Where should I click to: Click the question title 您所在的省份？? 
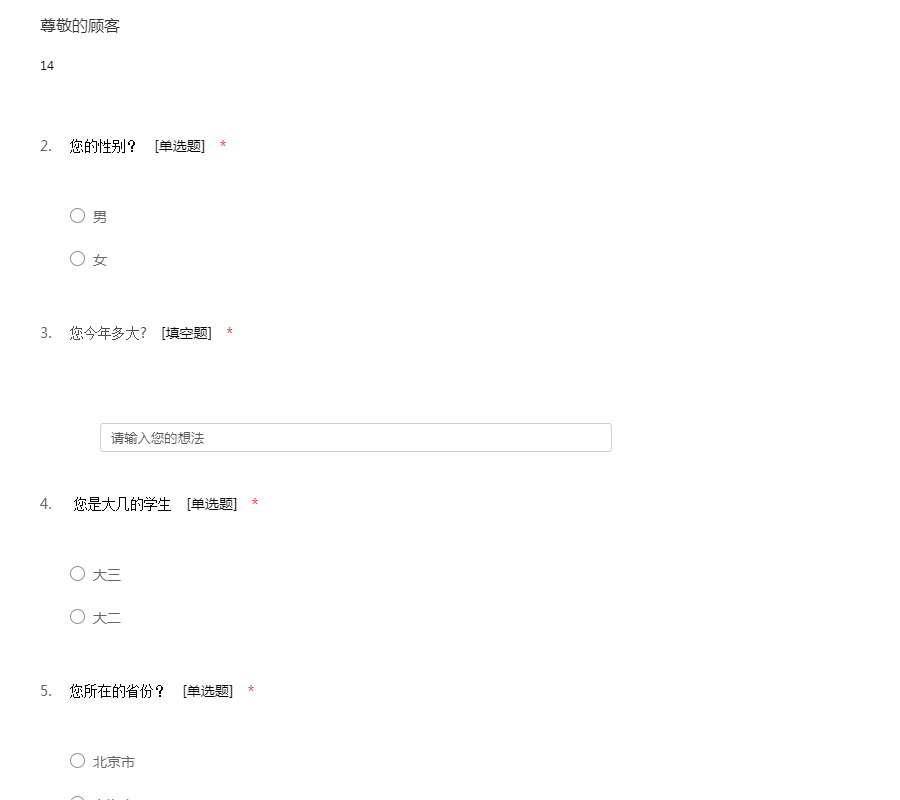(x=117, y=692)
